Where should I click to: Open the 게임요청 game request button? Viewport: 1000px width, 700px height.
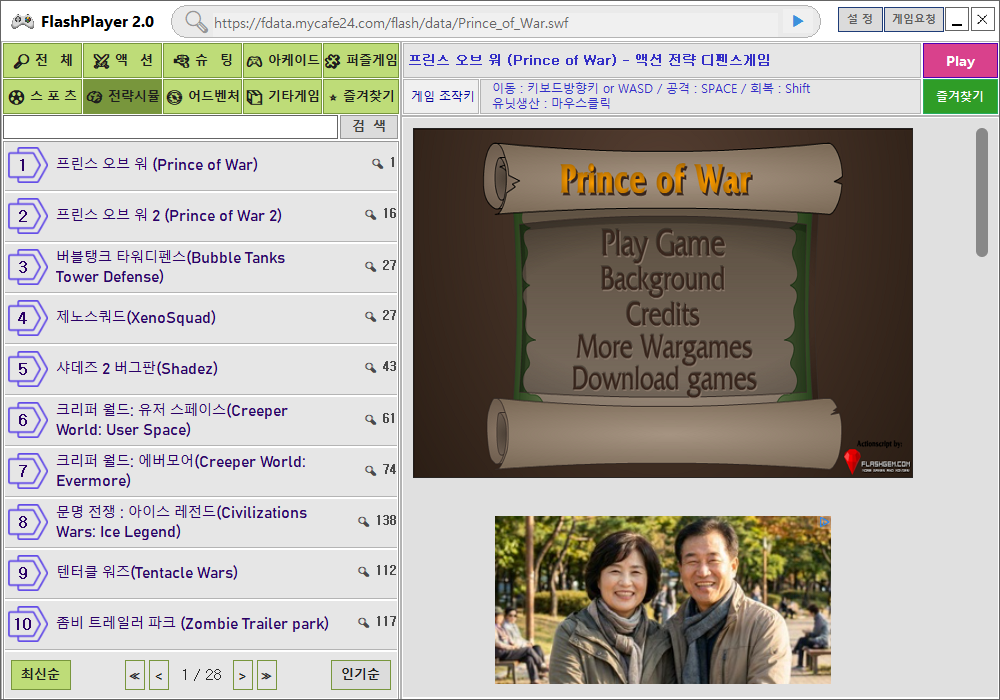click(914, 20)
